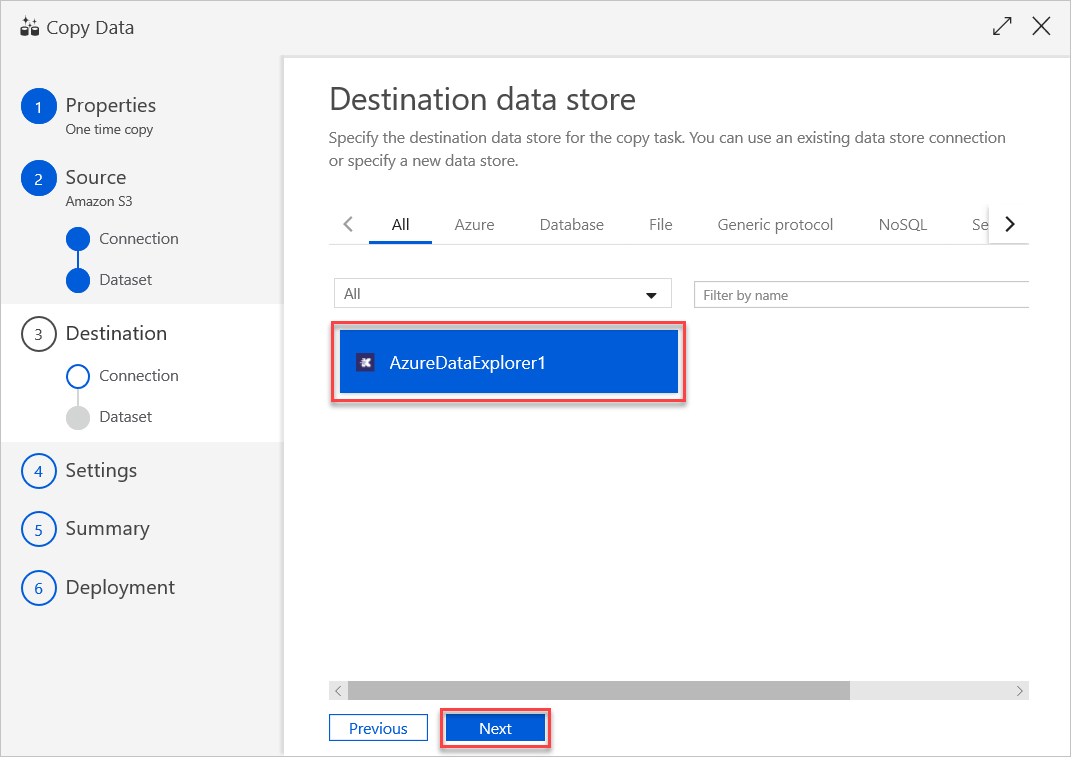The width and height of the screenshot is (1071, 757).
Task: Open the NoSQL category tab
Action: click(x=902, y=224)
